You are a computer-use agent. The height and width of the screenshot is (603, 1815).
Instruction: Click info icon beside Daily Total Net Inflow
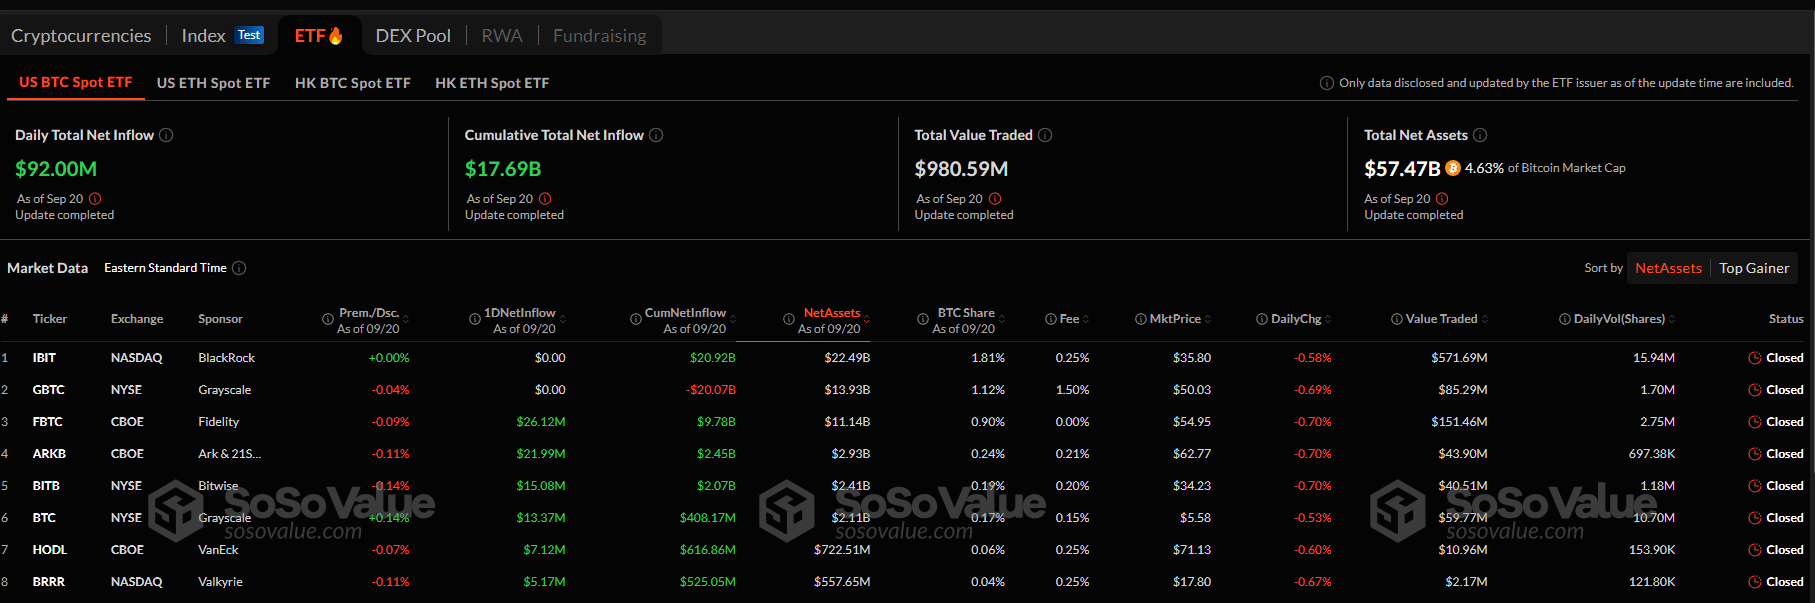166,135
